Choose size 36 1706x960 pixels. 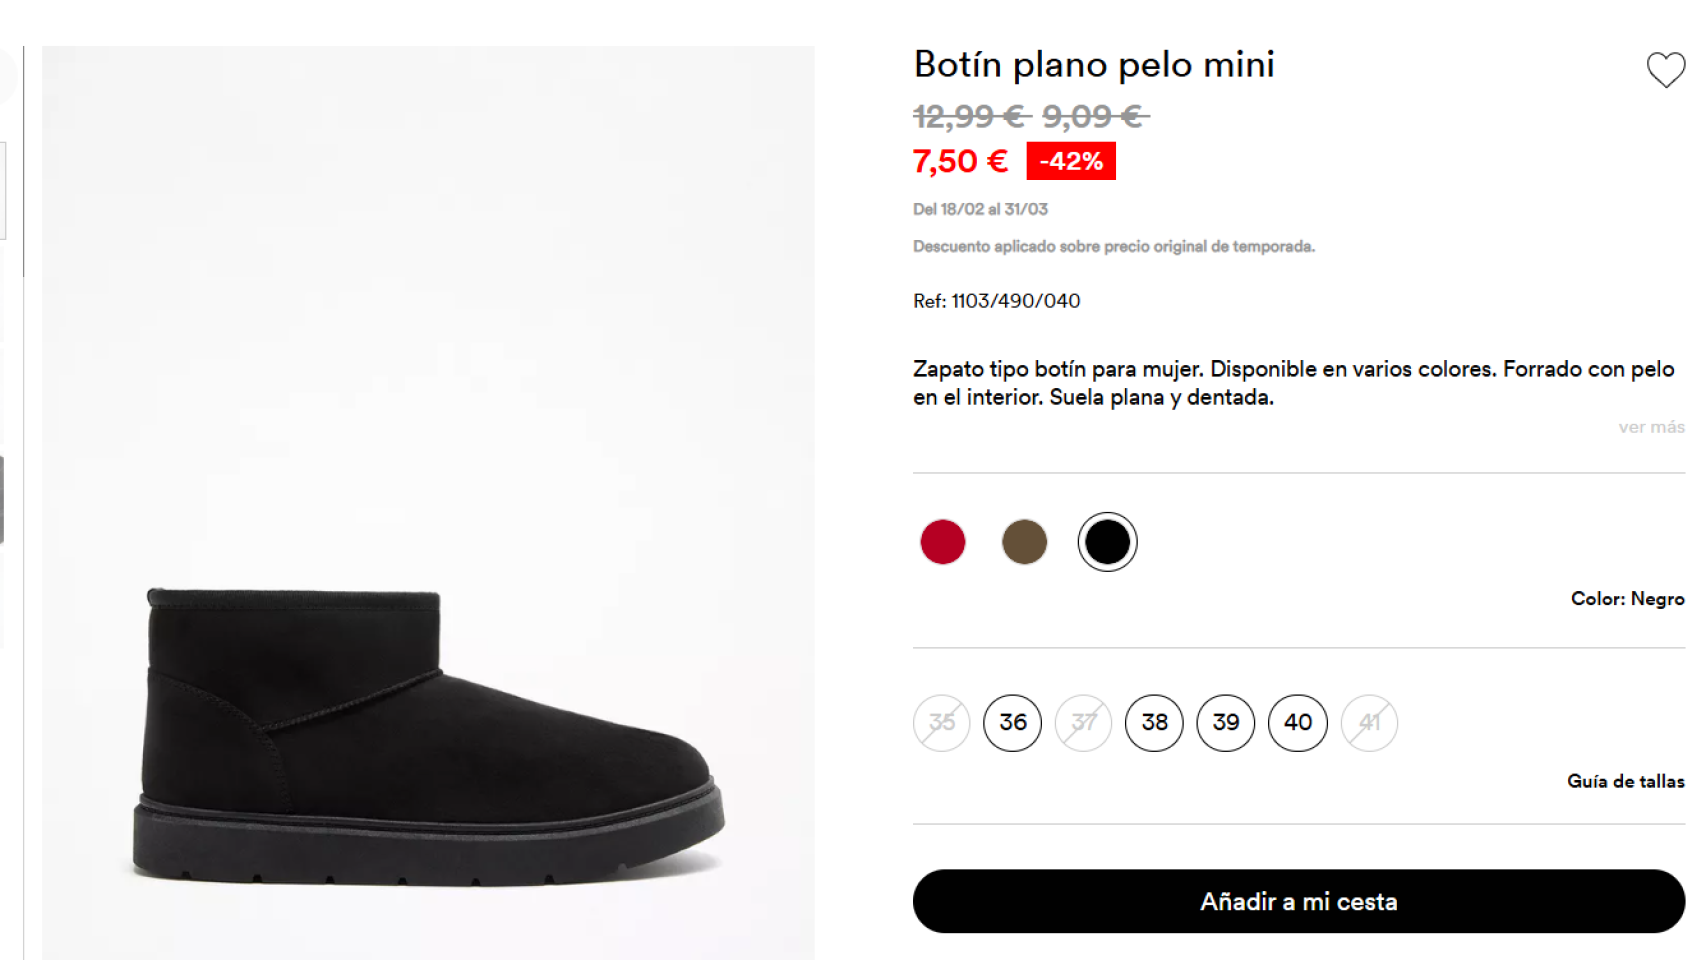(x=1012, y=722)
